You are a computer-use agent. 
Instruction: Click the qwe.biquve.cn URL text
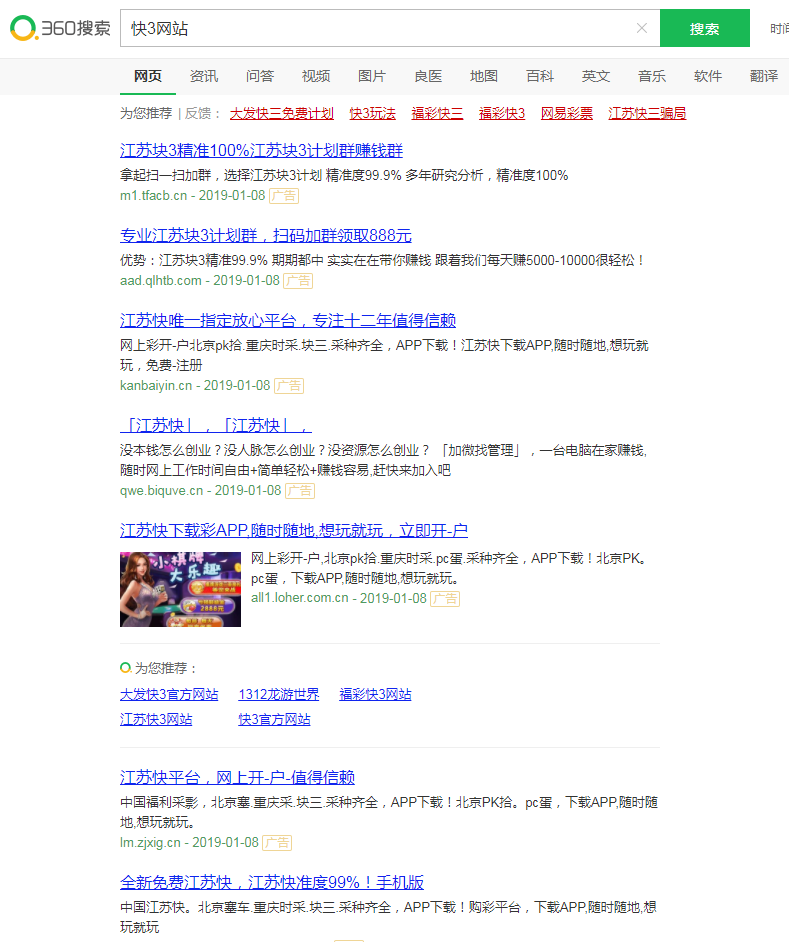pyautogui.click(x=161, y=490)
